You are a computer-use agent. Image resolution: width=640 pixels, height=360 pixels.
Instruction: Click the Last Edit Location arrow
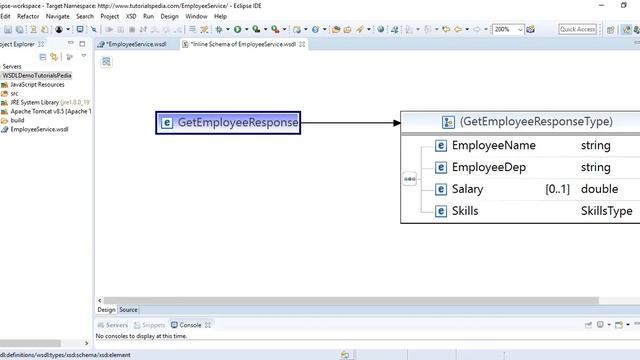[446, 29]
